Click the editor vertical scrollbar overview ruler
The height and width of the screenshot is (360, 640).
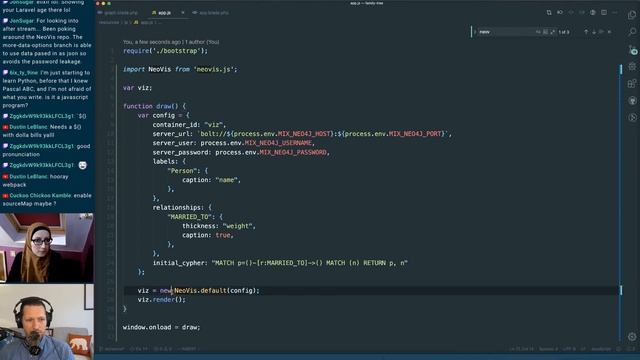(621, 202)
